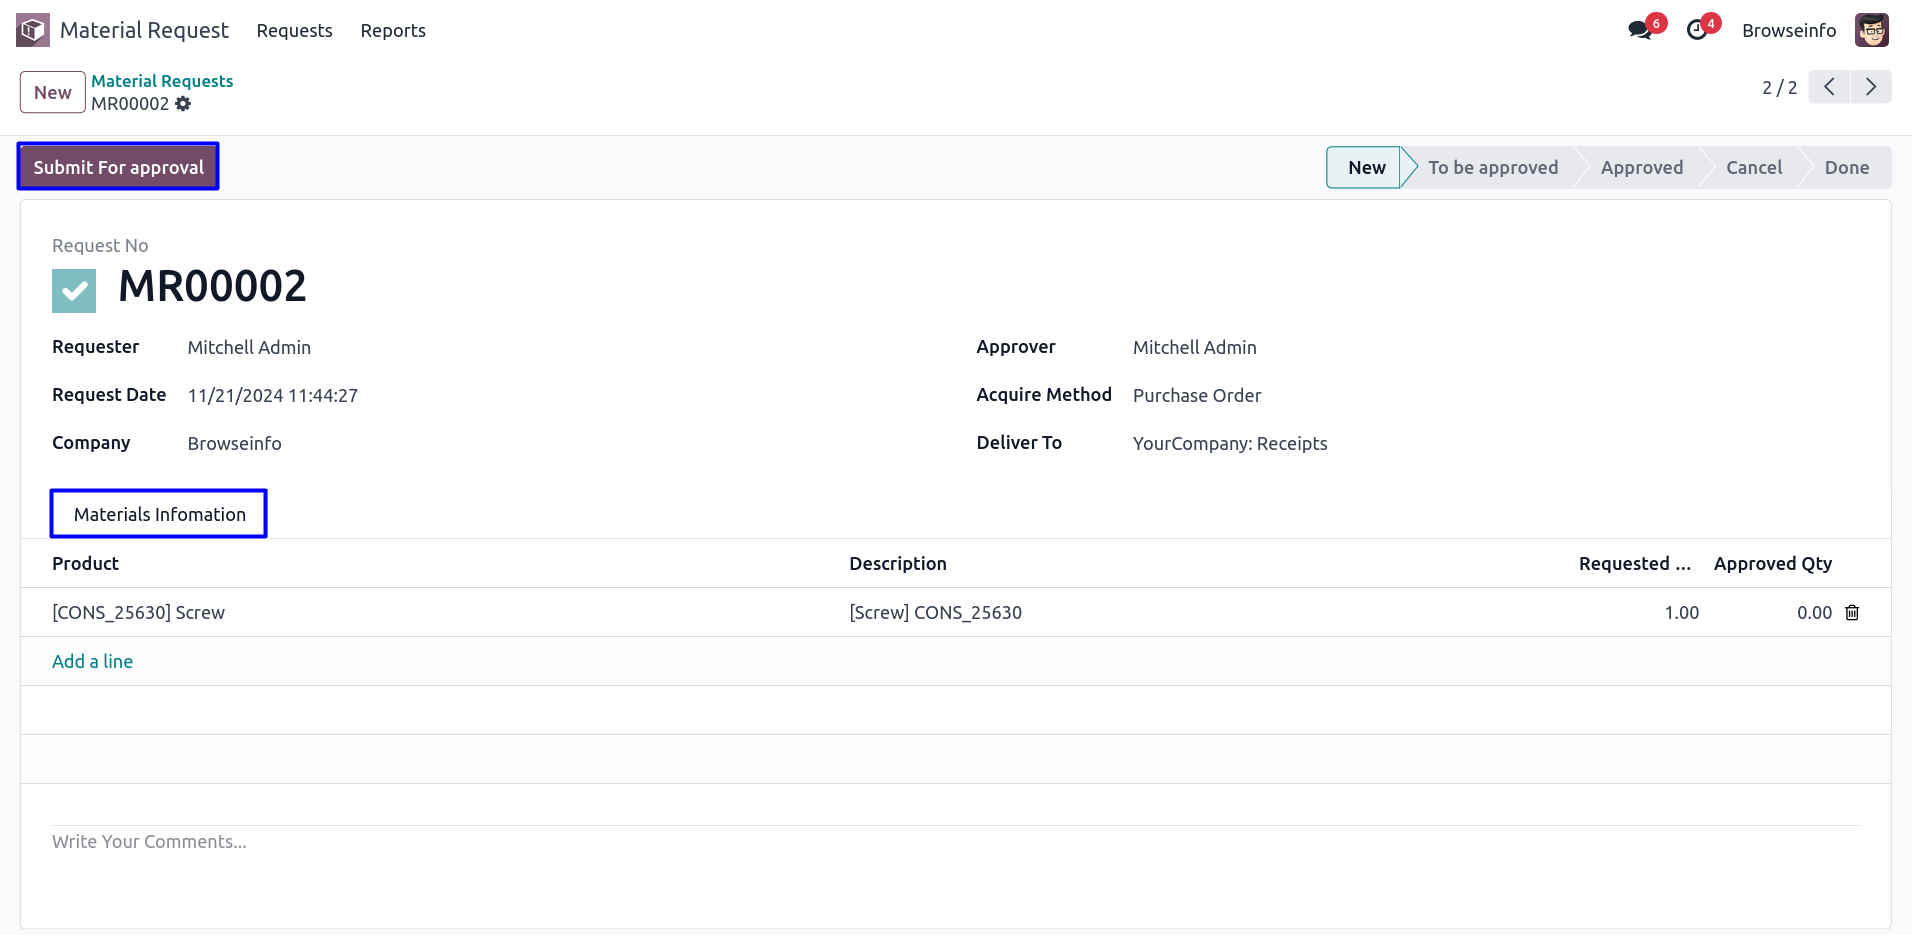Open Material Requests breadcrumb link

(x=162, y=81)
